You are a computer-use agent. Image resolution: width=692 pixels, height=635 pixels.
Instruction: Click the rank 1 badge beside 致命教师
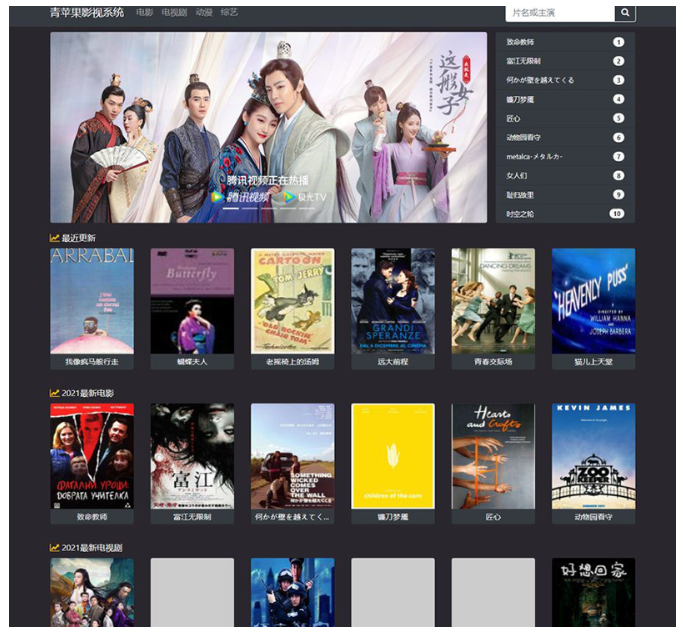[x=617, y=42]
